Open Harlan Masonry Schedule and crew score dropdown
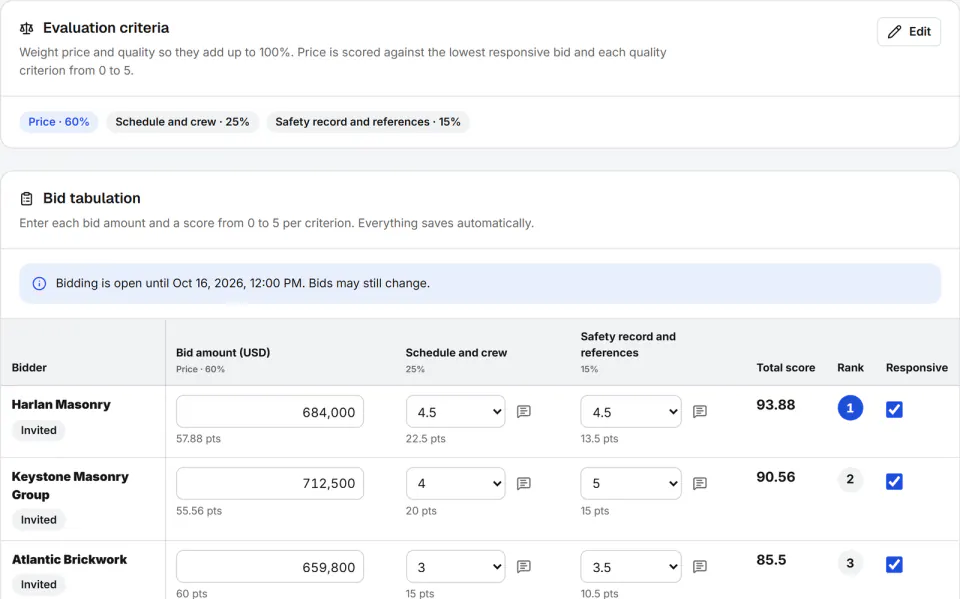The width and height of the screenshot is (960, 599). 456,412
